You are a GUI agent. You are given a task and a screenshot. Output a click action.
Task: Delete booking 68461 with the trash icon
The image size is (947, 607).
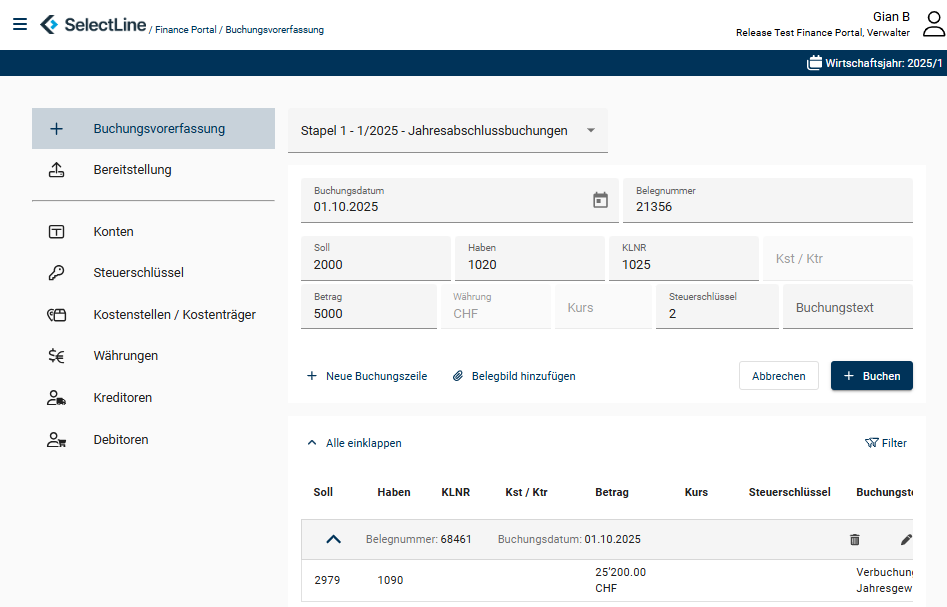tap(854, 539)
